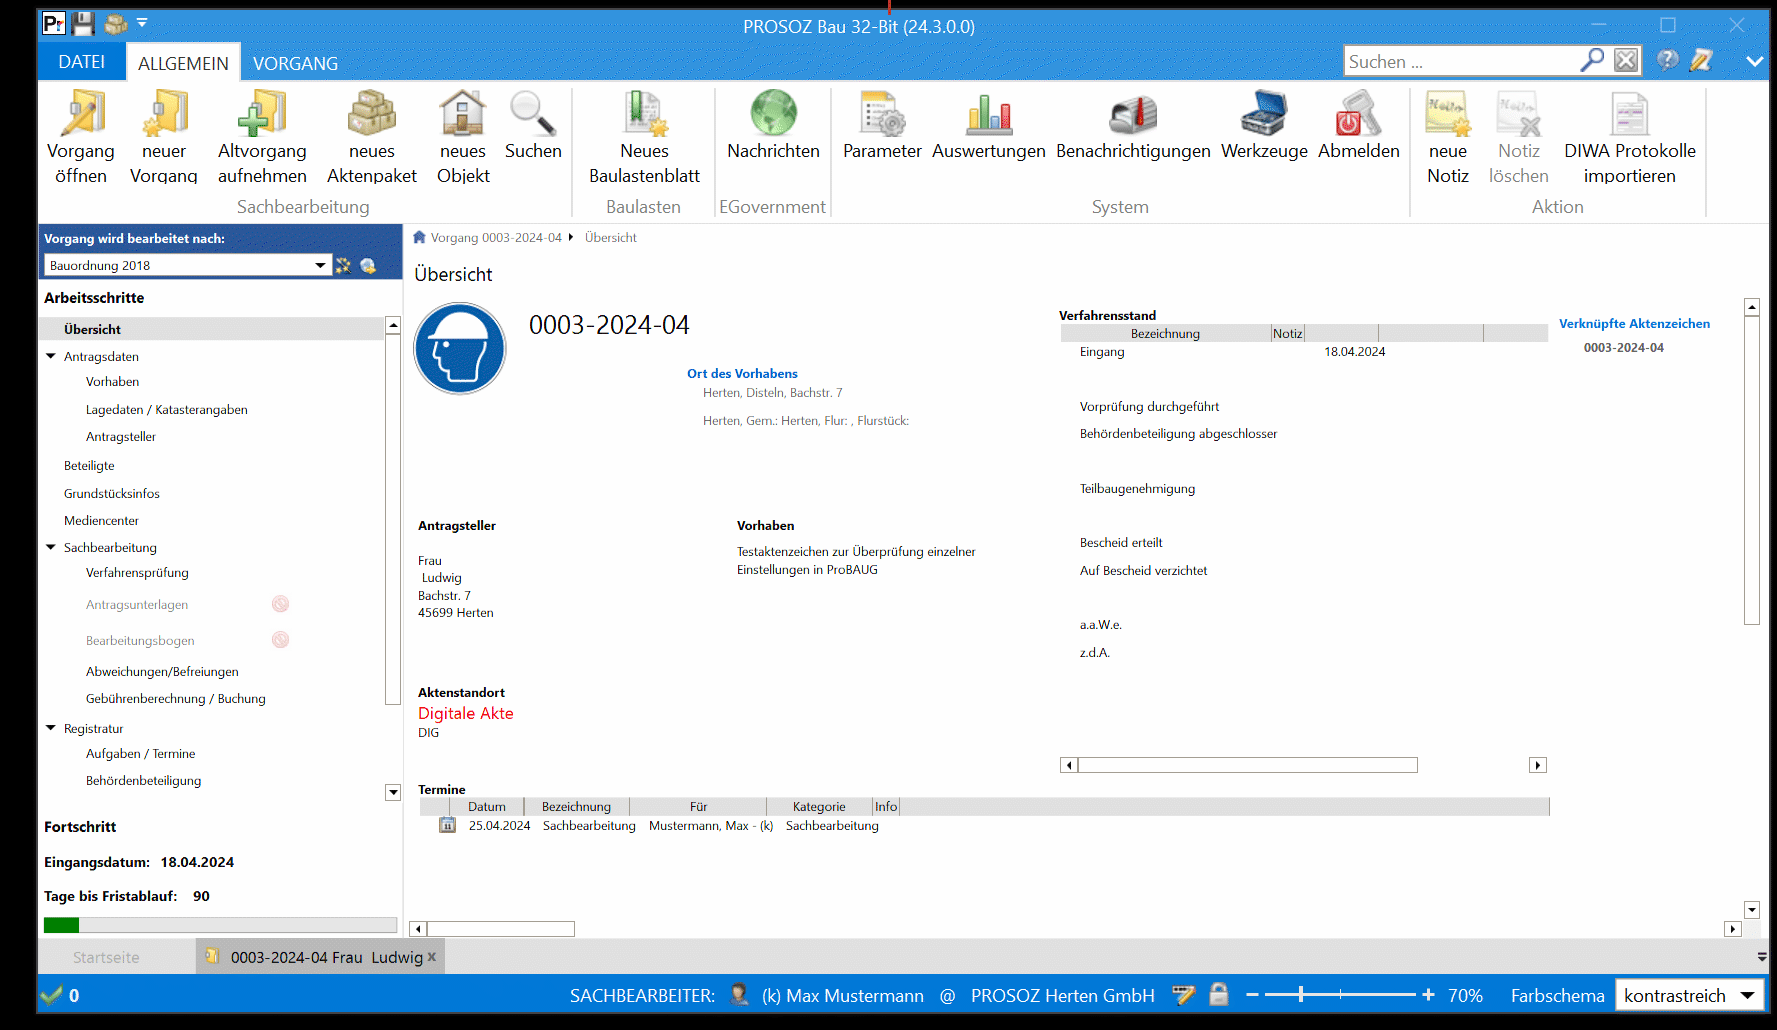Image resolution: width=1777 pixels, height=1030 pixels.
Task: Click Vorgang 0003-2024-04 breadcrumb
Action: pos(496,237)
